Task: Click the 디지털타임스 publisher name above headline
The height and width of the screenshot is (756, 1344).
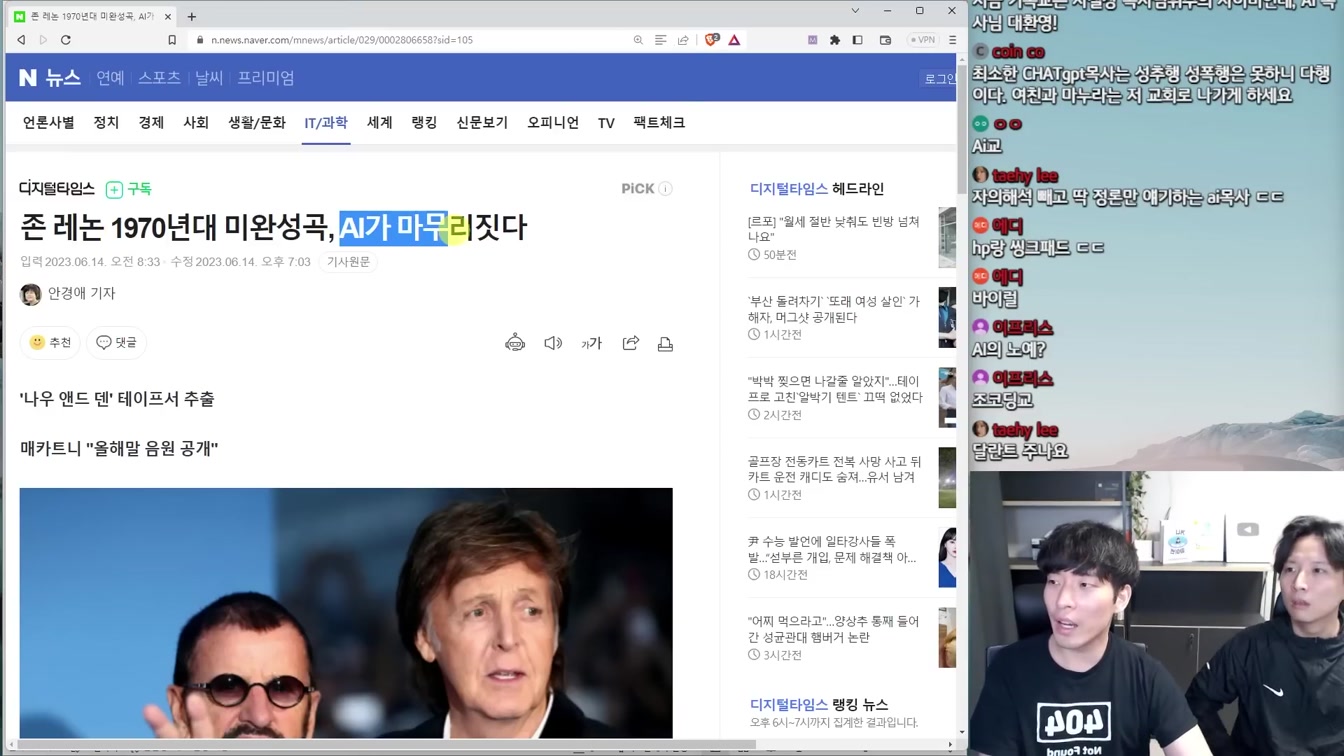Action: 57,189
